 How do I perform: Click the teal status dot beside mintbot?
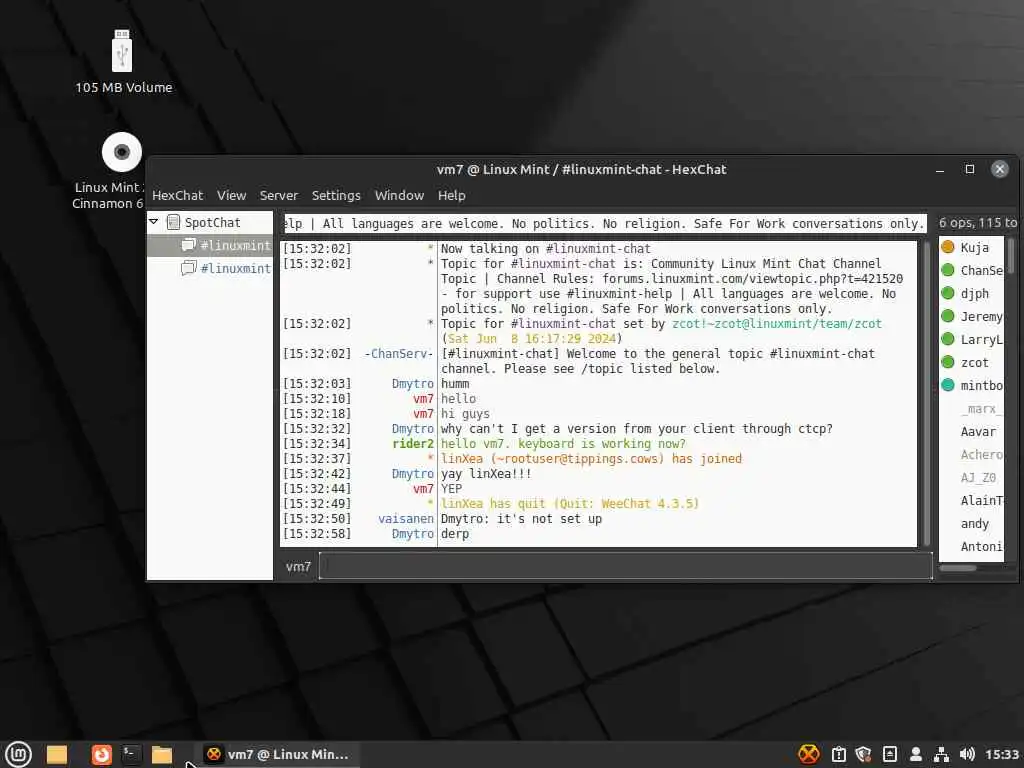(x=948, y=385)
